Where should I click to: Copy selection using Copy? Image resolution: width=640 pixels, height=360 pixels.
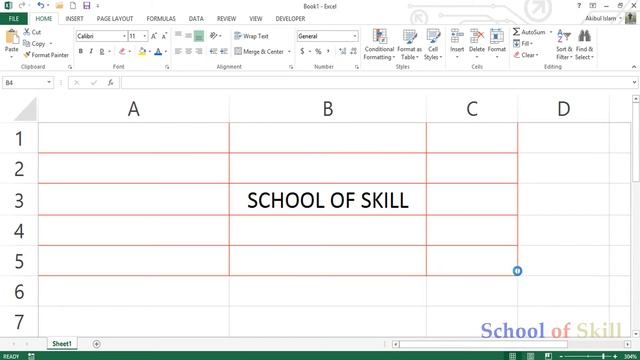[34, 43]
